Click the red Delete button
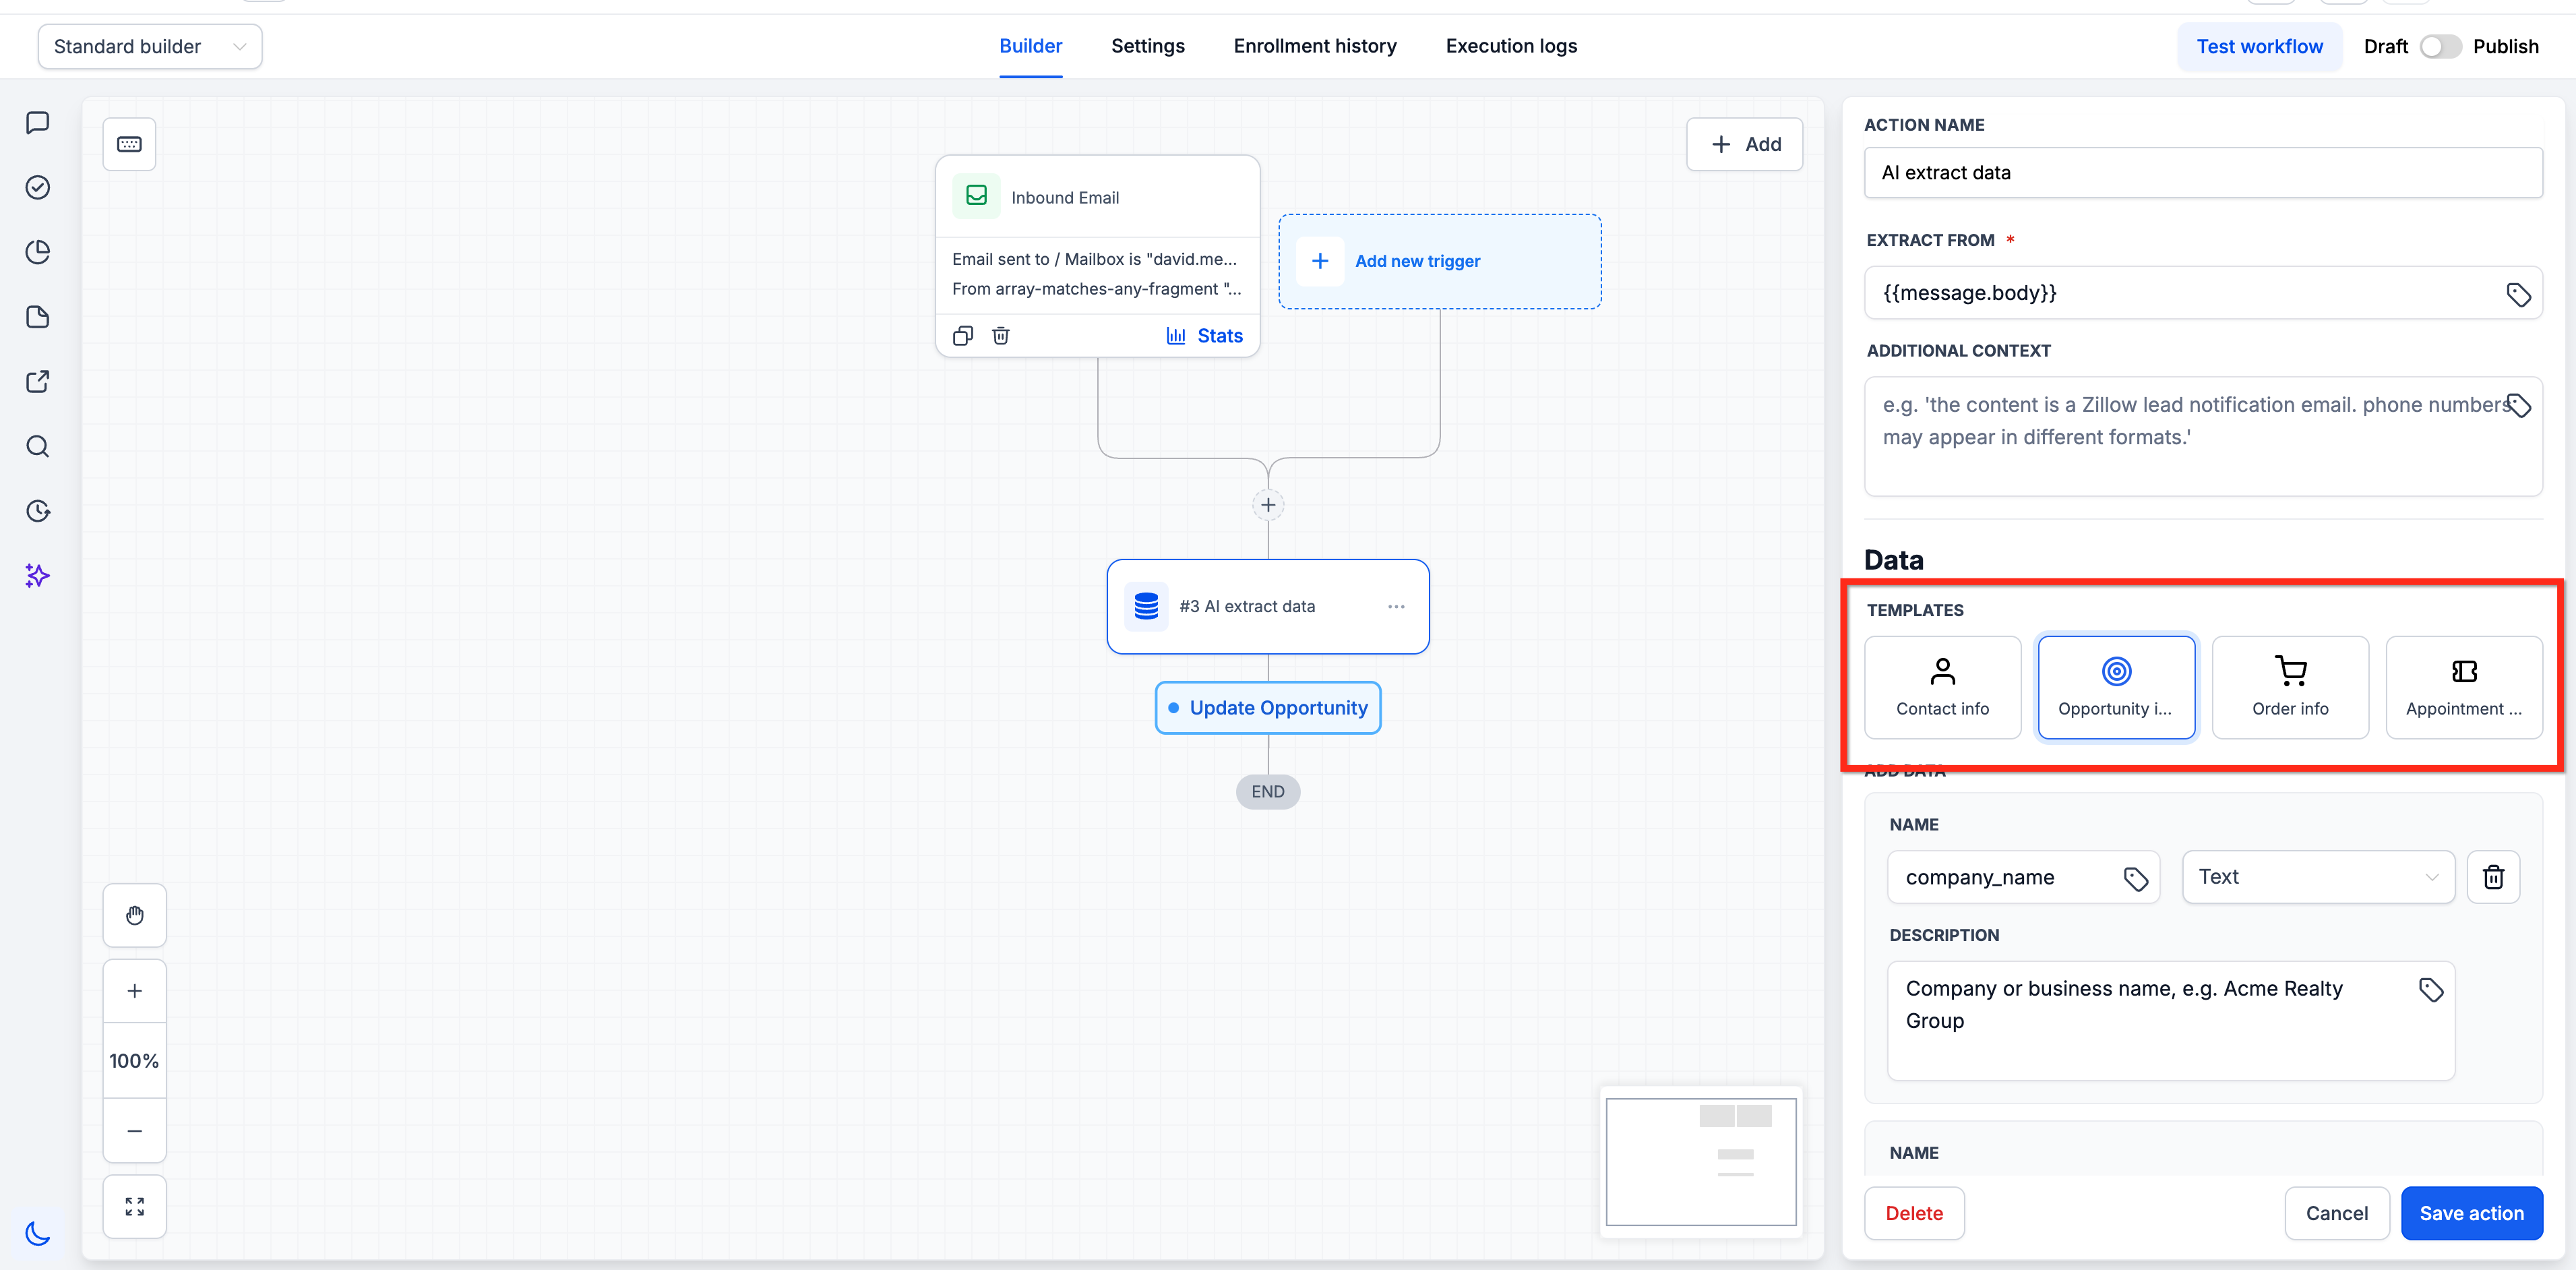Viewport: 2576px width, 1270px height. point(1914,1213)
